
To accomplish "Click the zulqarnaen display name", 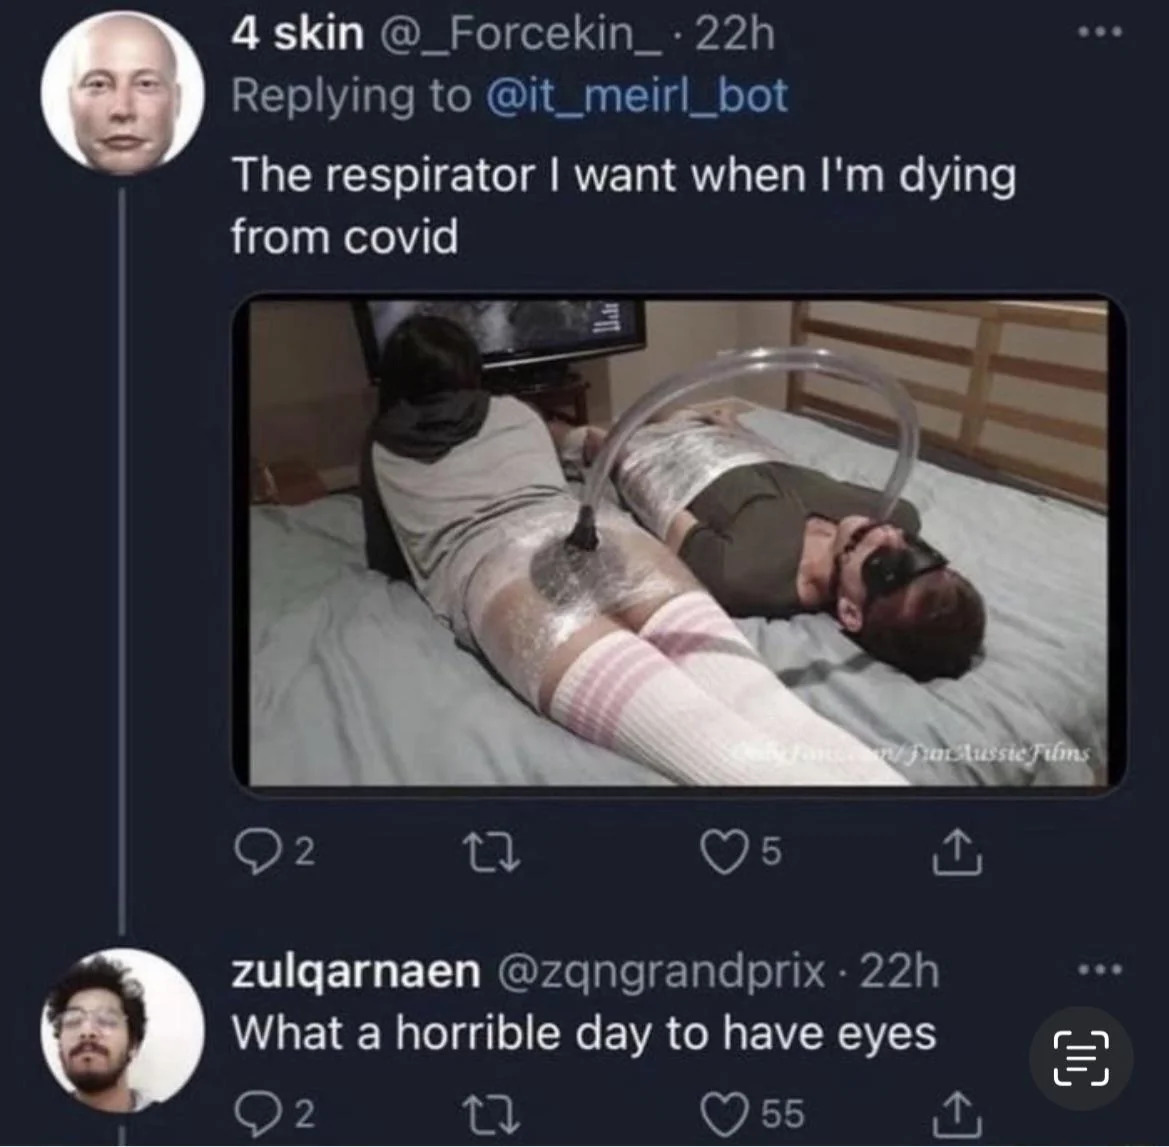I will coord(356,971).
